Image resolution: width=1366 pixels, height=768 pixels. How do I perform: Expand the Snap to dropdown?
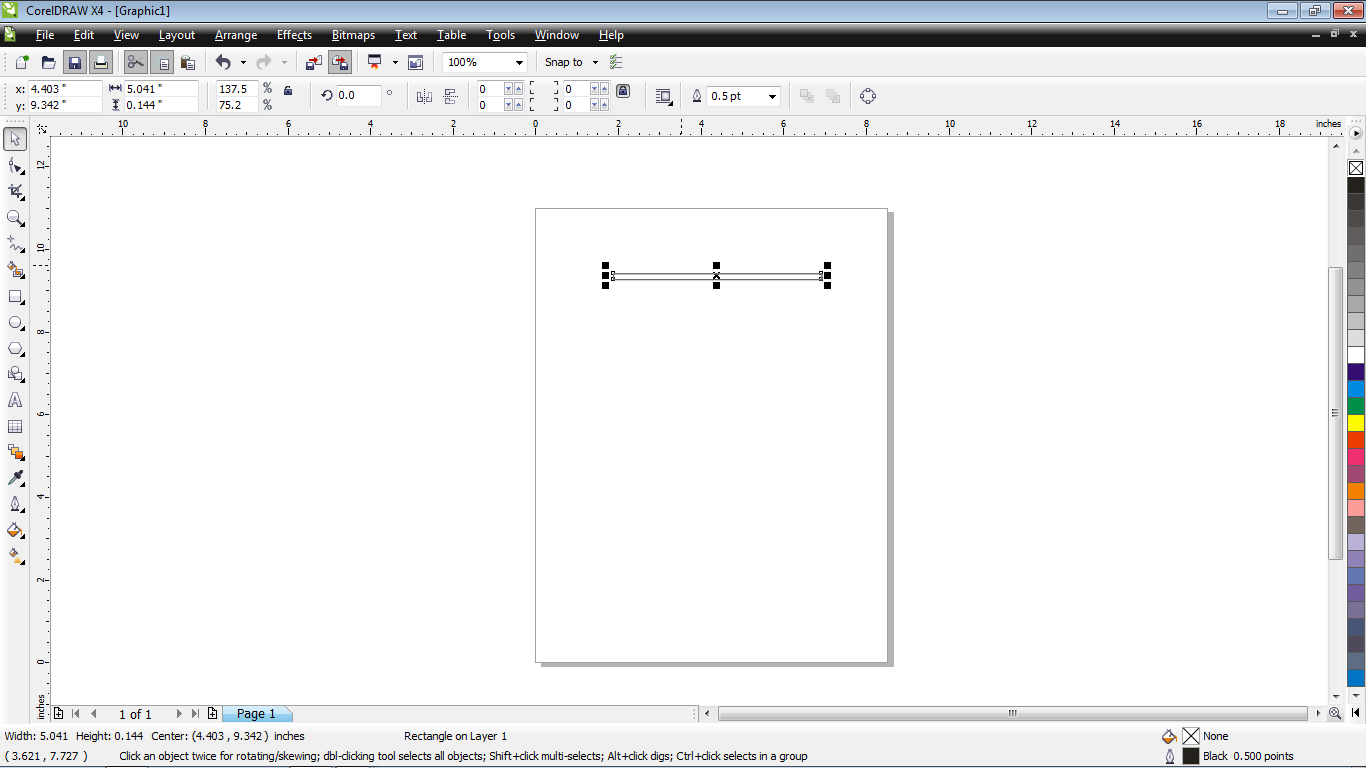595,62
